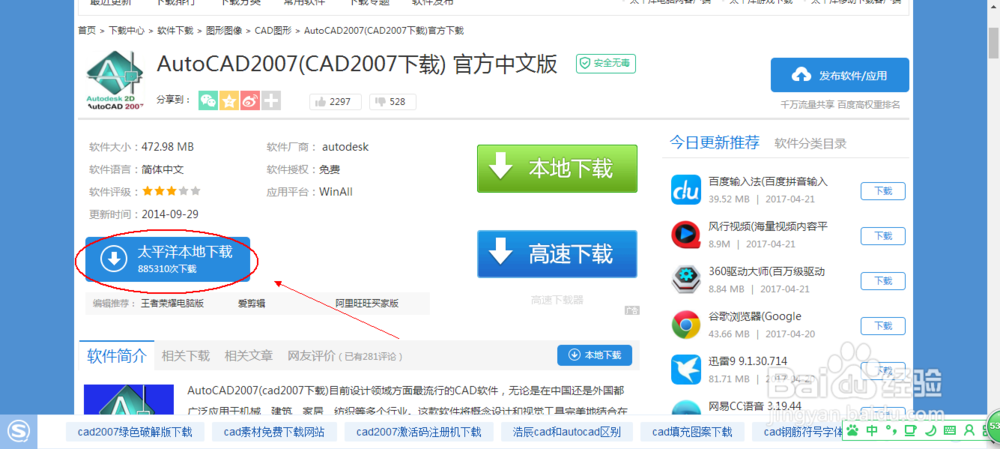Go to 图形图像 breadcrumb link
This screenshot has width=1000, height=449.
[224, 30]
